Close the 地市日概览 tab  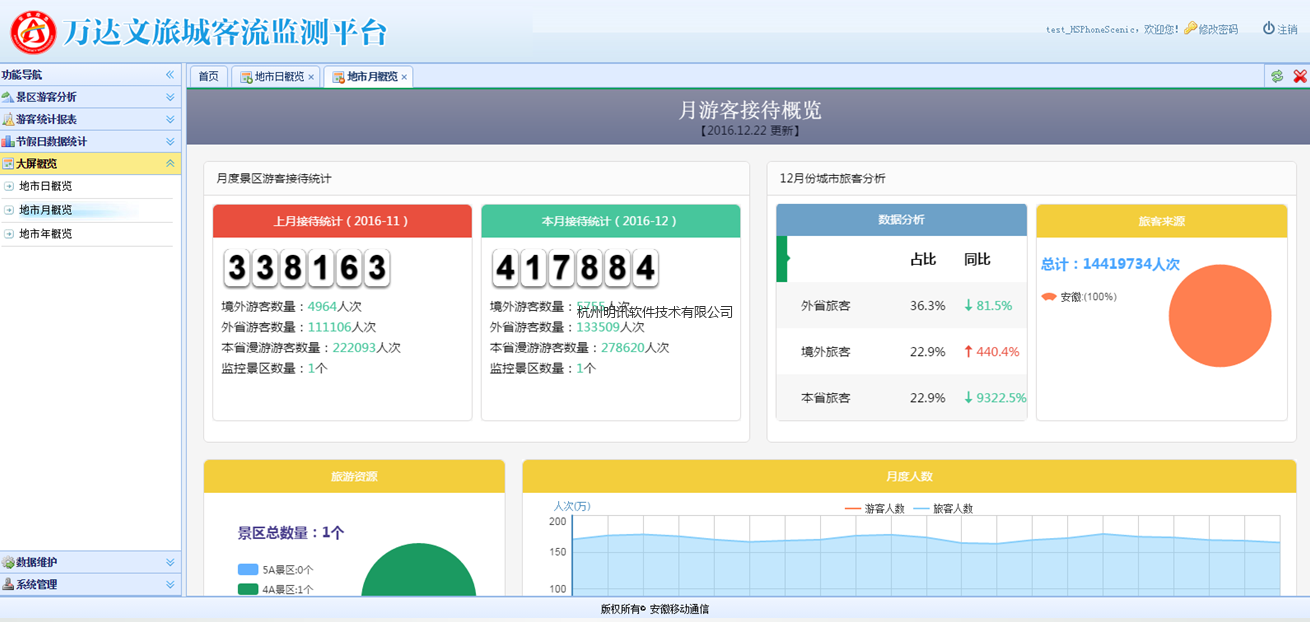click(311, 77)
